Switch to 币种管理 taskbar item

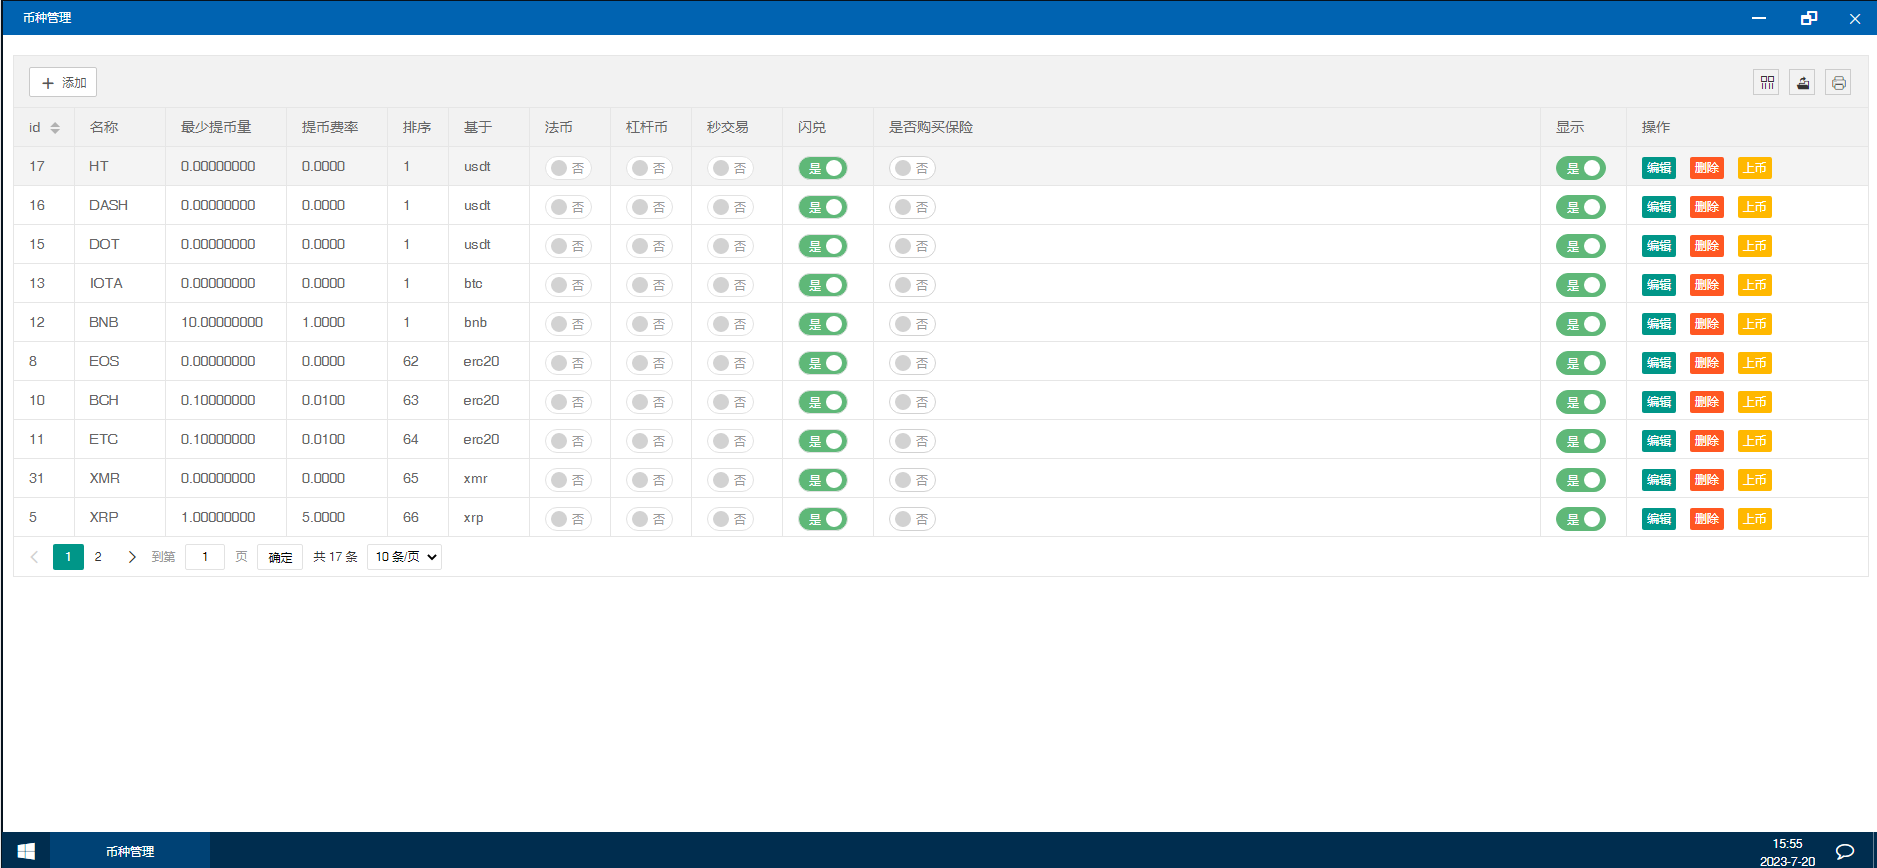130,851
